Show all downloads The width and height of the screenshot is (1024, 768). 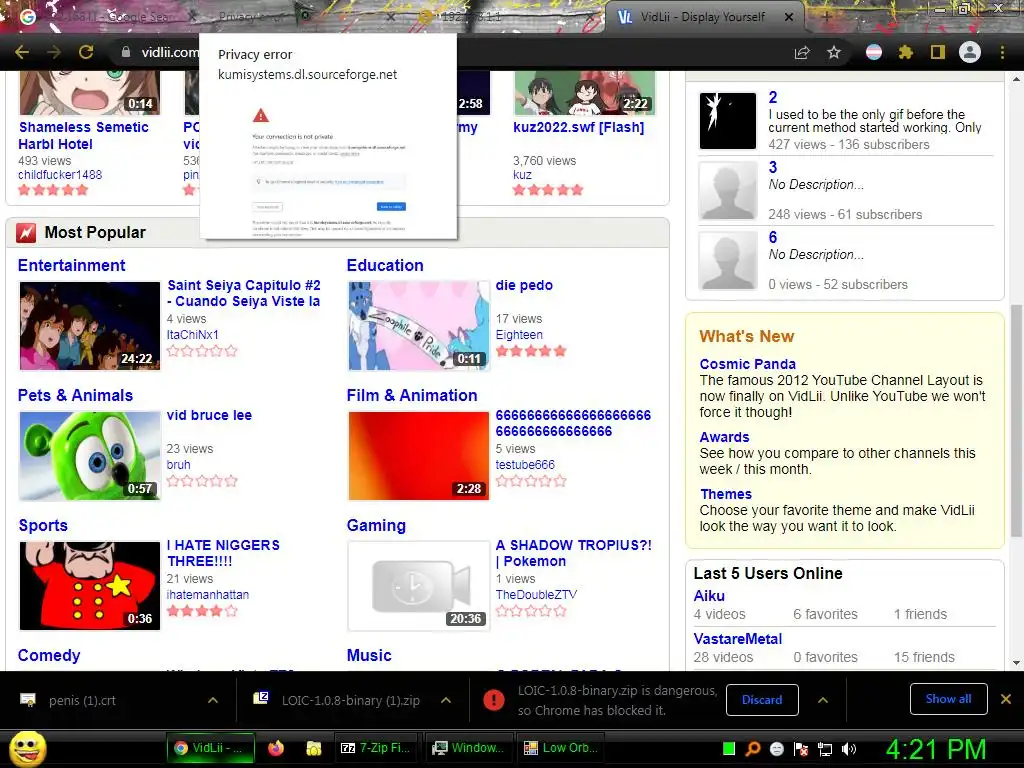pos(948,699)
